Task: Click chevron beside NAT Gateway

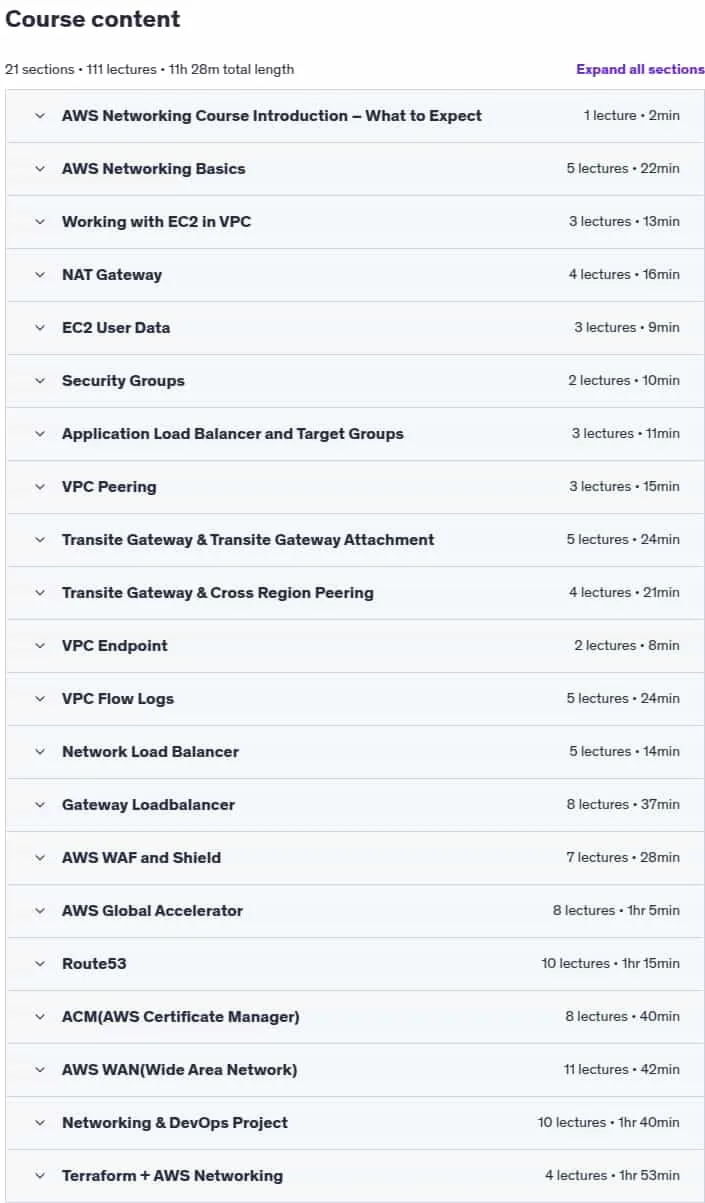Action: [40, 275]
